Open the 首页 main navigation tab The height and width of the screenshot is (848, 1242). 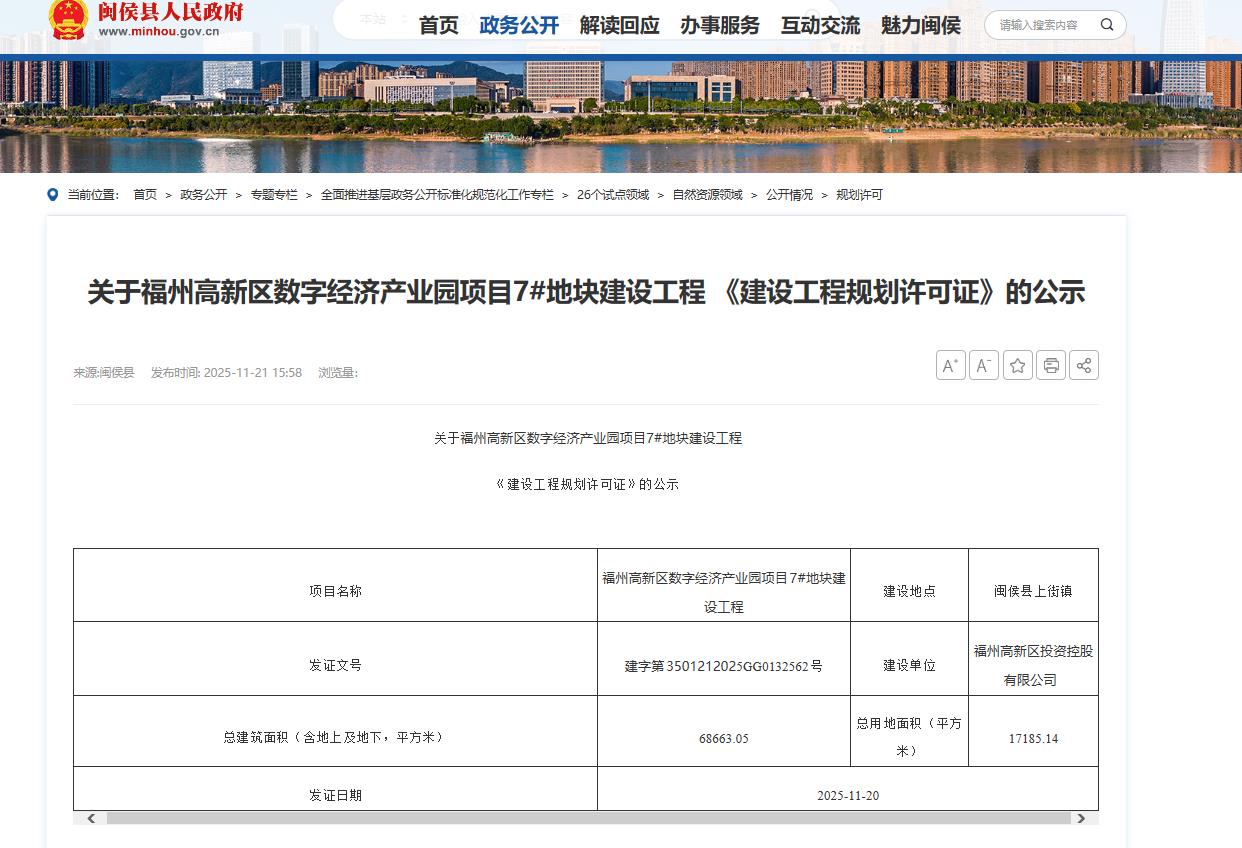[x=438, y=25]
